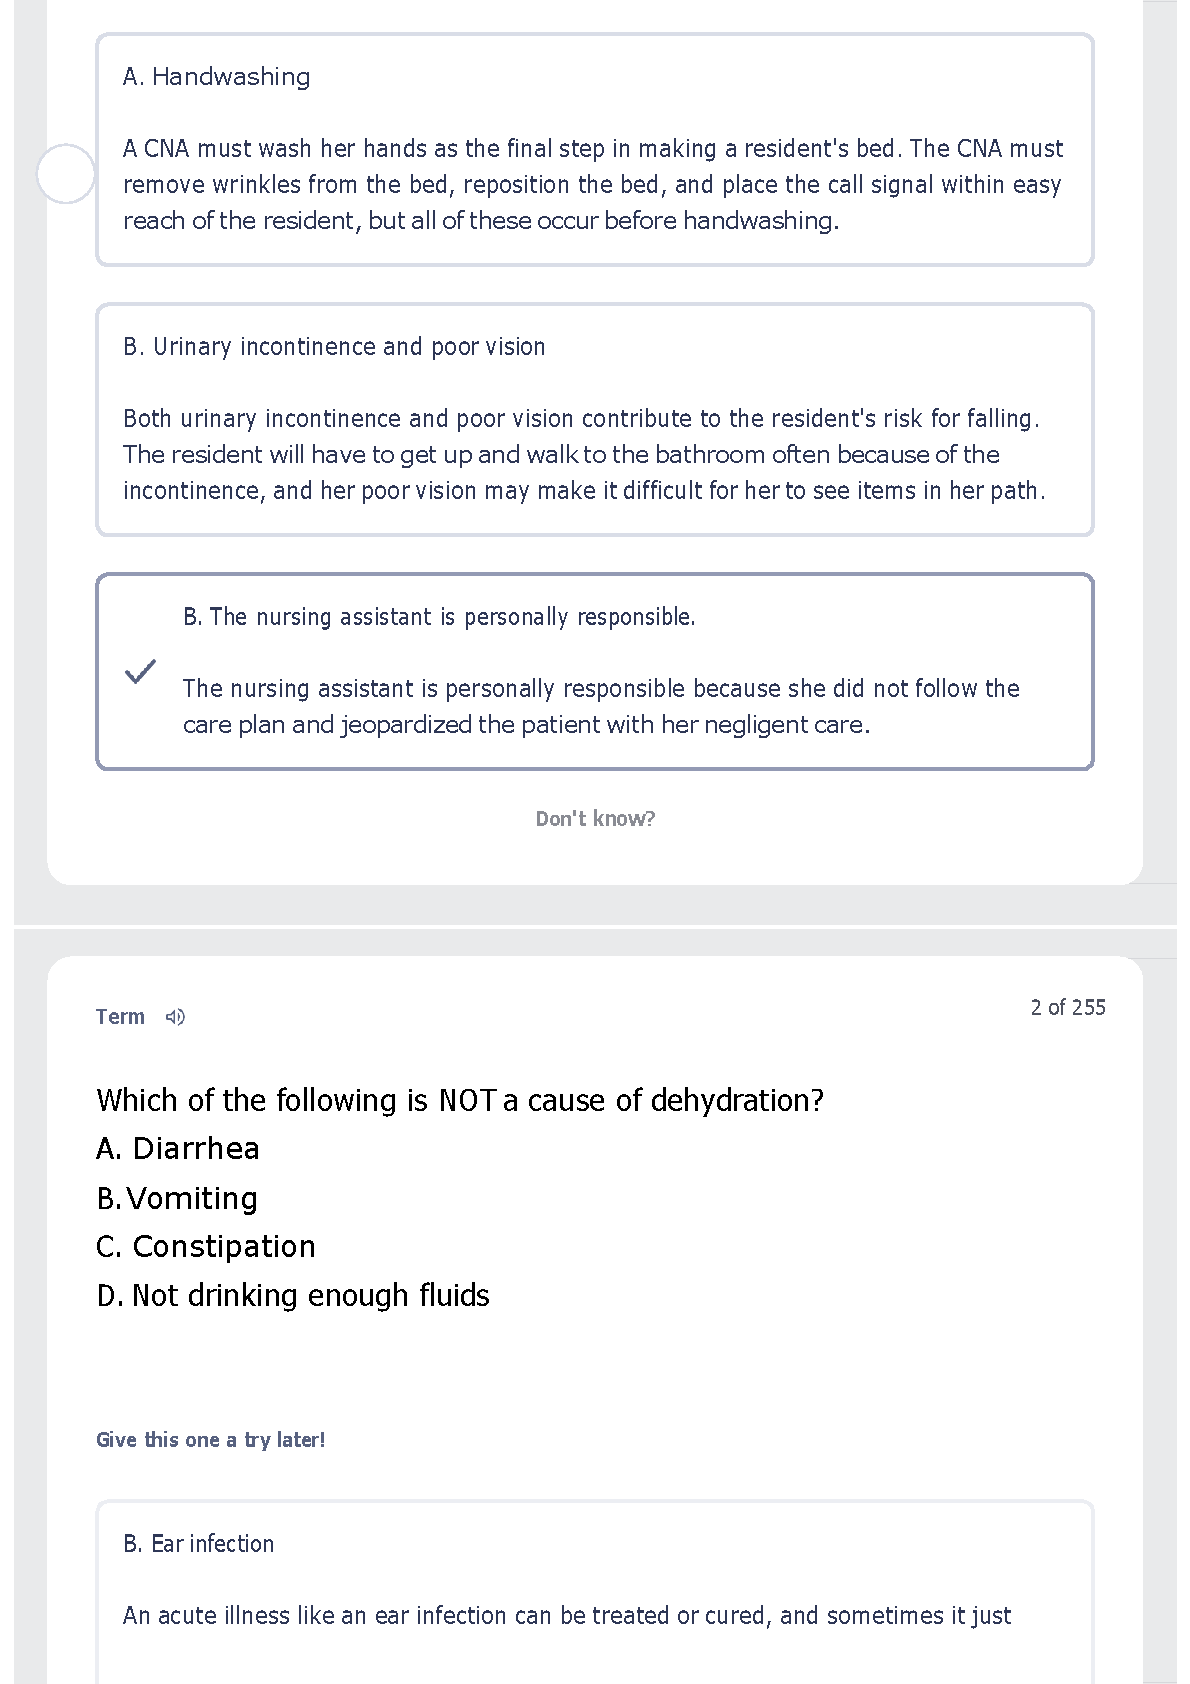Play the term audio speaker icon
The height and width of the screenshot is (1684, 1190).
coord(175,1017)
